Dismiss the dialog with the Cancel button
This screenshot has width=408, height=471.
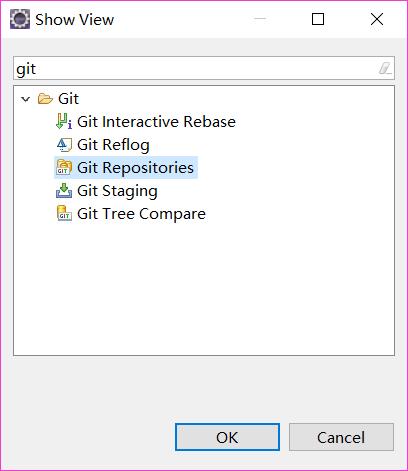point(341,437)
